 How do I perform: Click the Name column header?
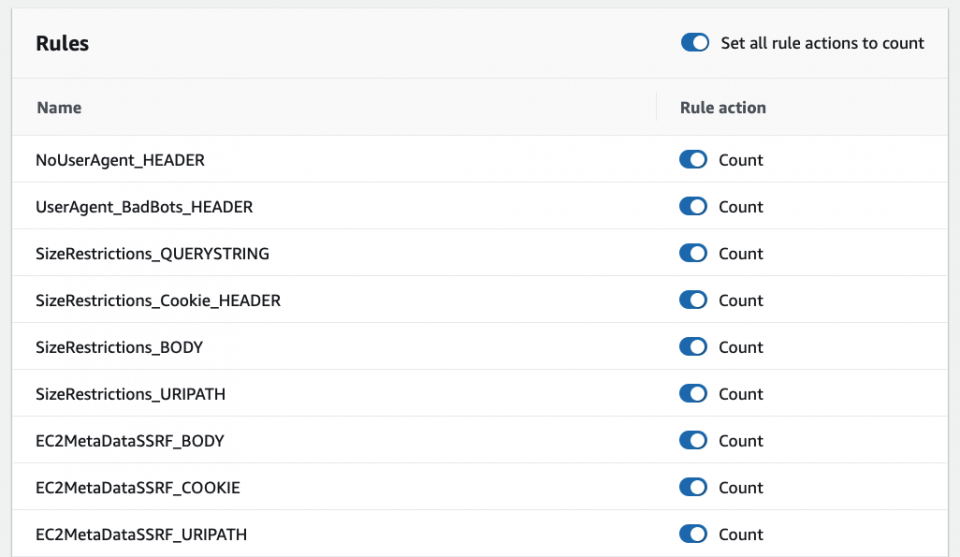(x=59, y=108)
